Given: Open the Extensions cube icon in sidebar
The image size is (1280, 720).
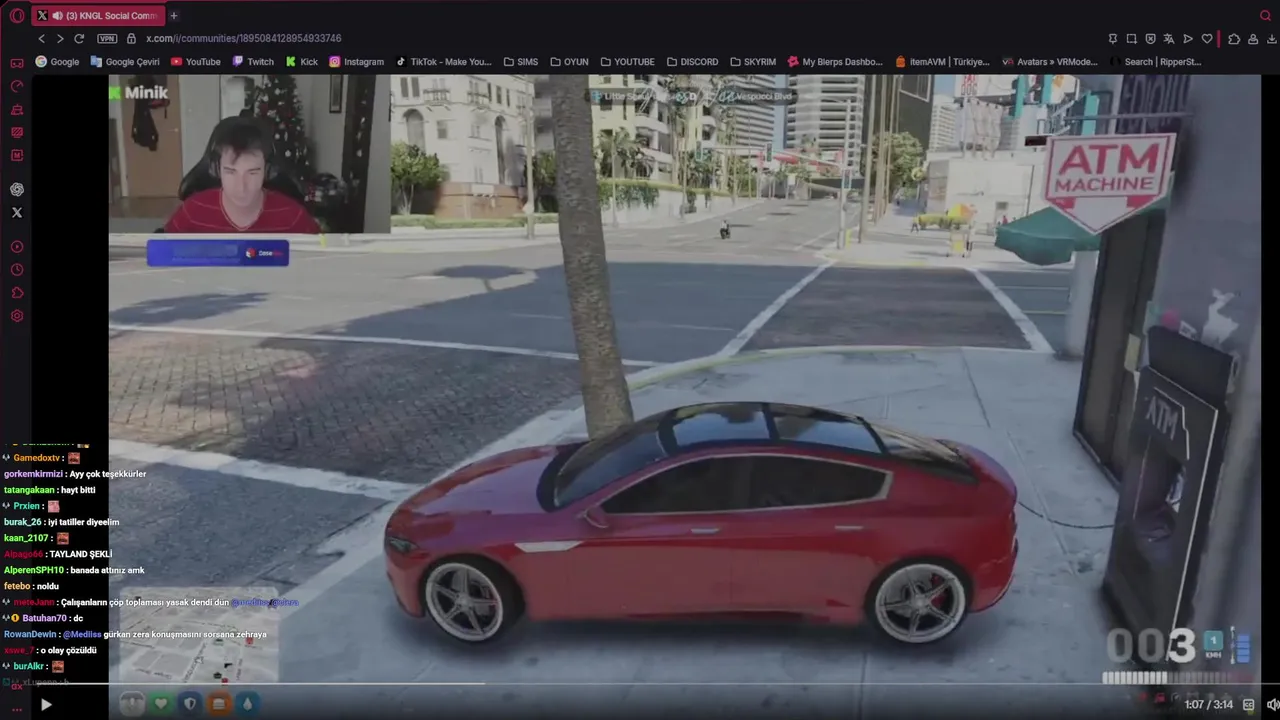Looking at the screenshot, I should pos(17,293).
